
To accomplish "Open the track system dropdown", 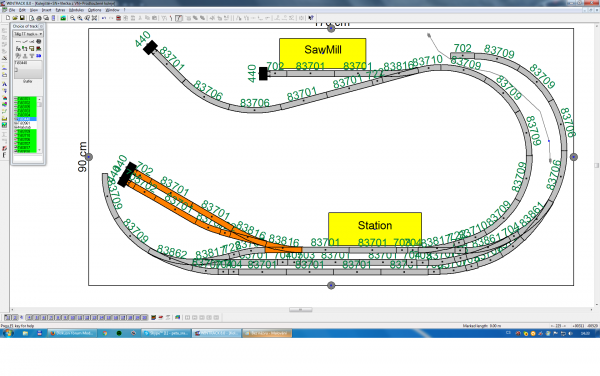I will point(28,34).
